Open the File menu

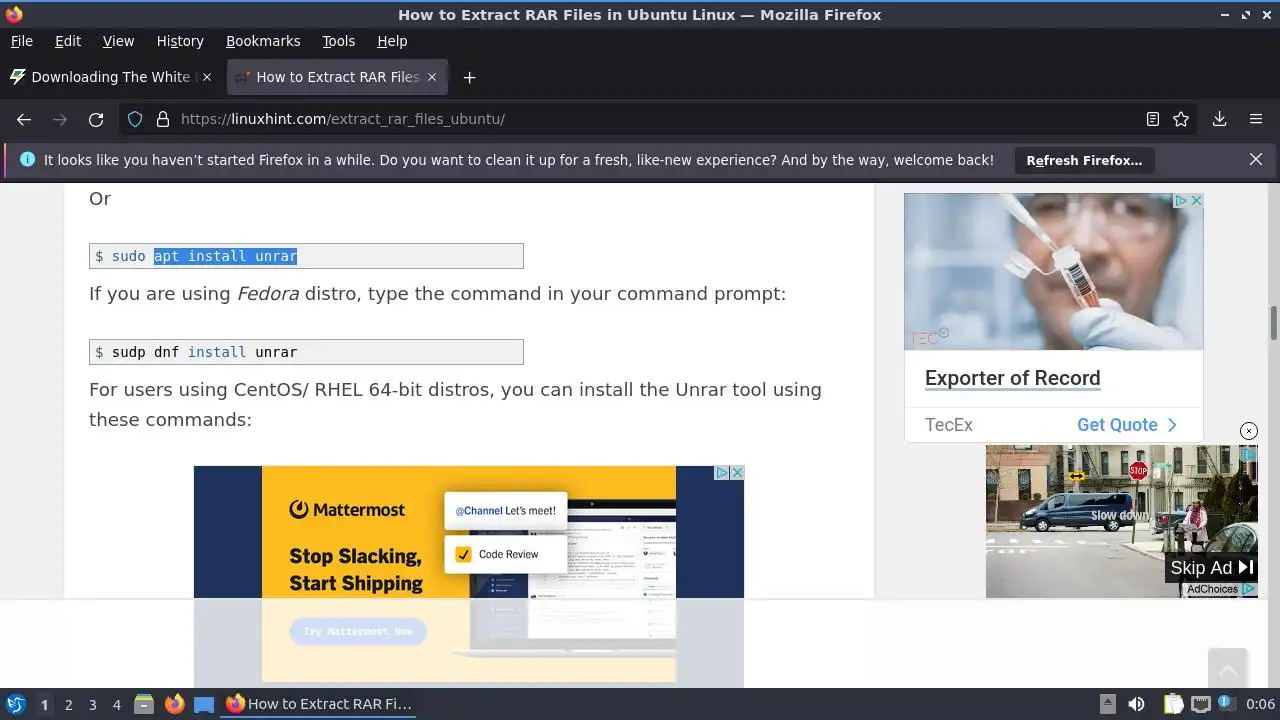[22, 41]
